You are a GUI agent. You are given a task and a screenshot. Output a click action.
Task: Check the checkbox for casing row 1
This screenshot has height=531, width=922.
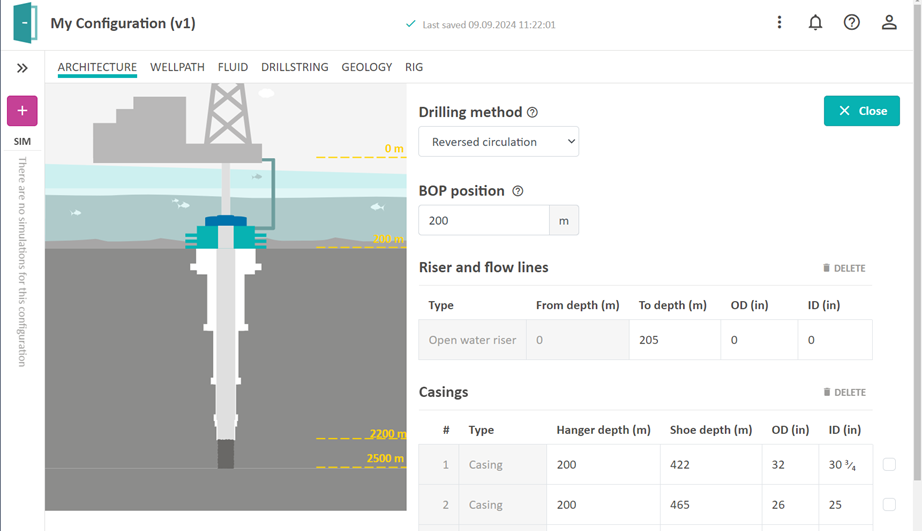[x=889, y=464]
